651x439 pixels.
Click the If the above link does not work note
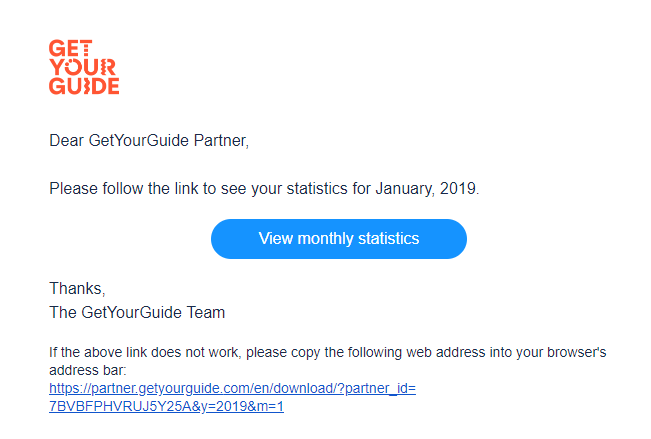[x=328, y=361]
